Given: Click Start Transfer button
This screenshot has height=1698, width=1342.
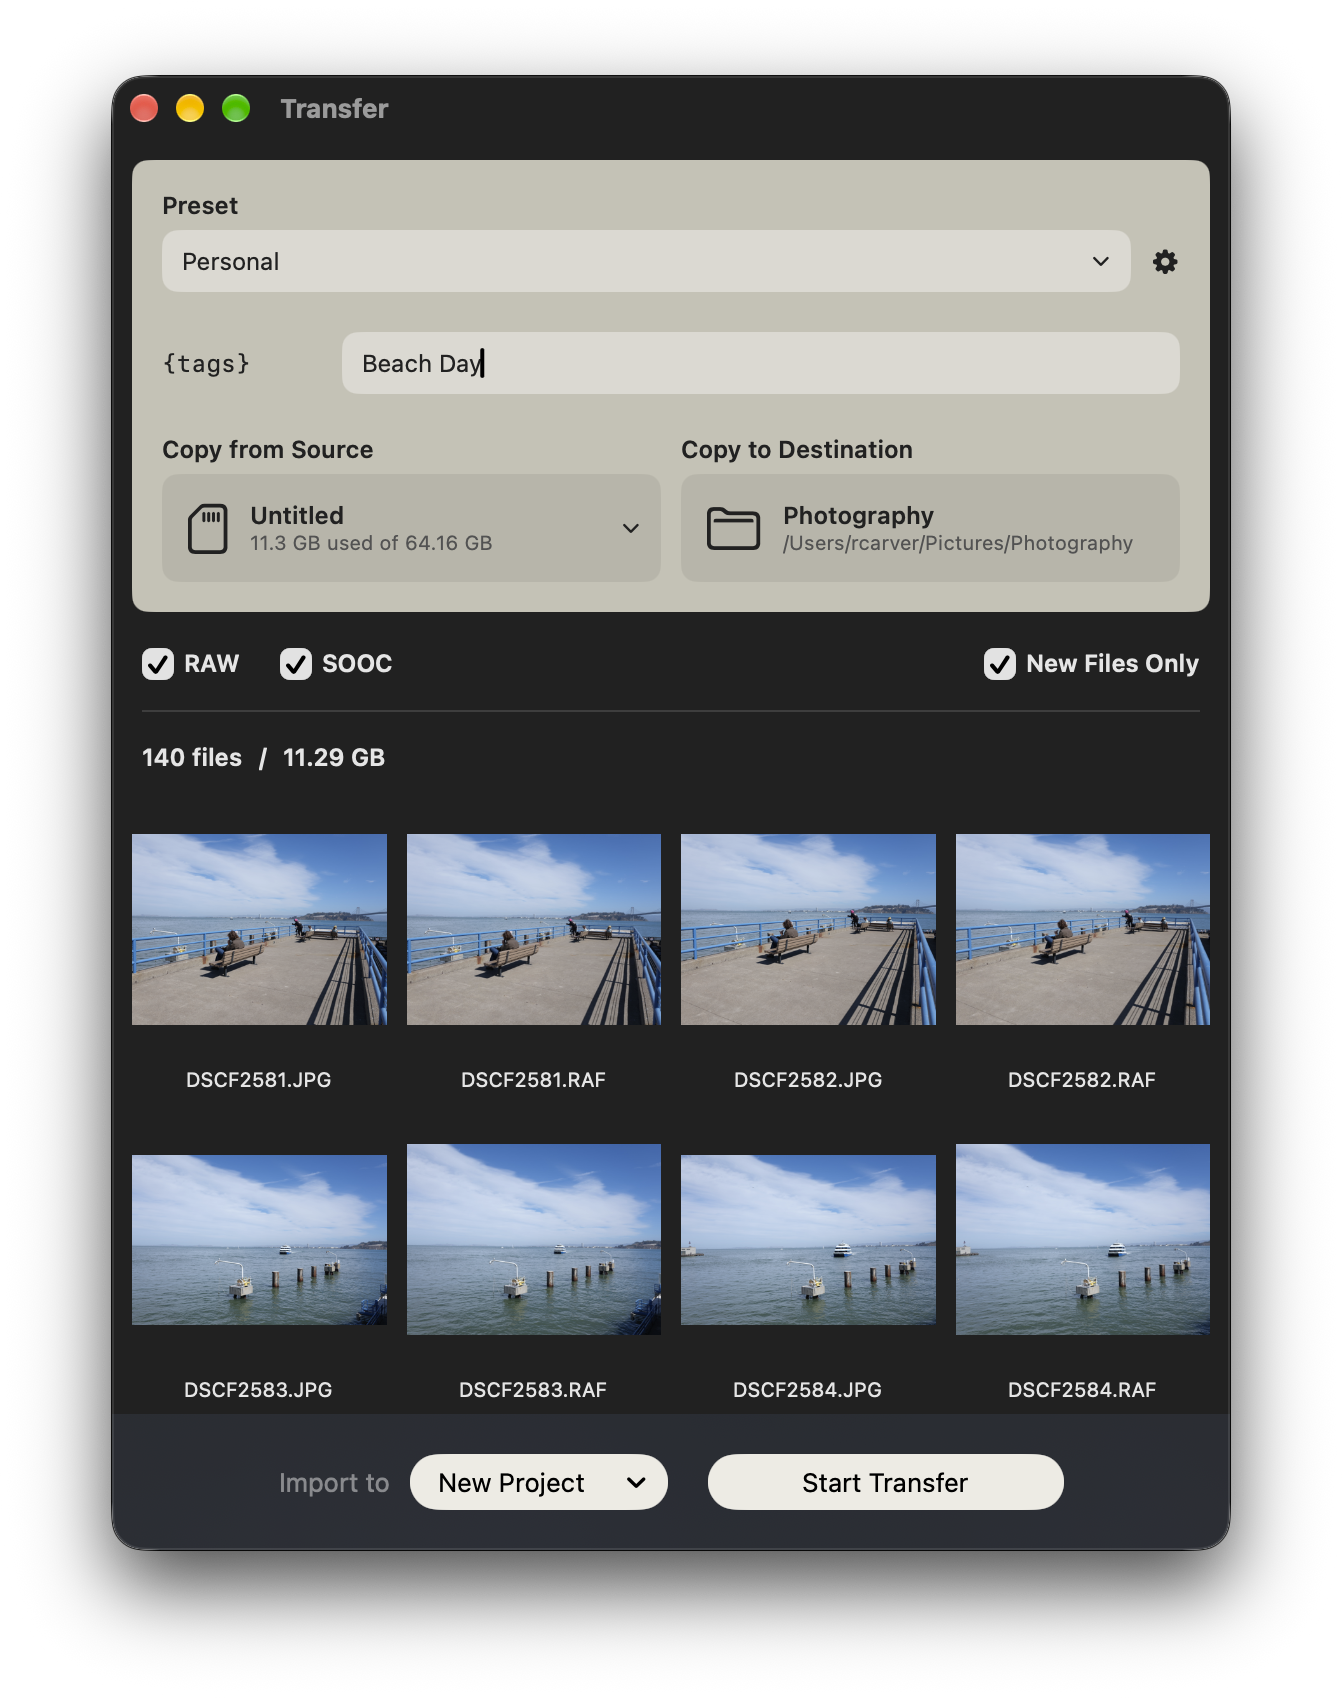Looking at the screenshot, I should (885, 1482).
